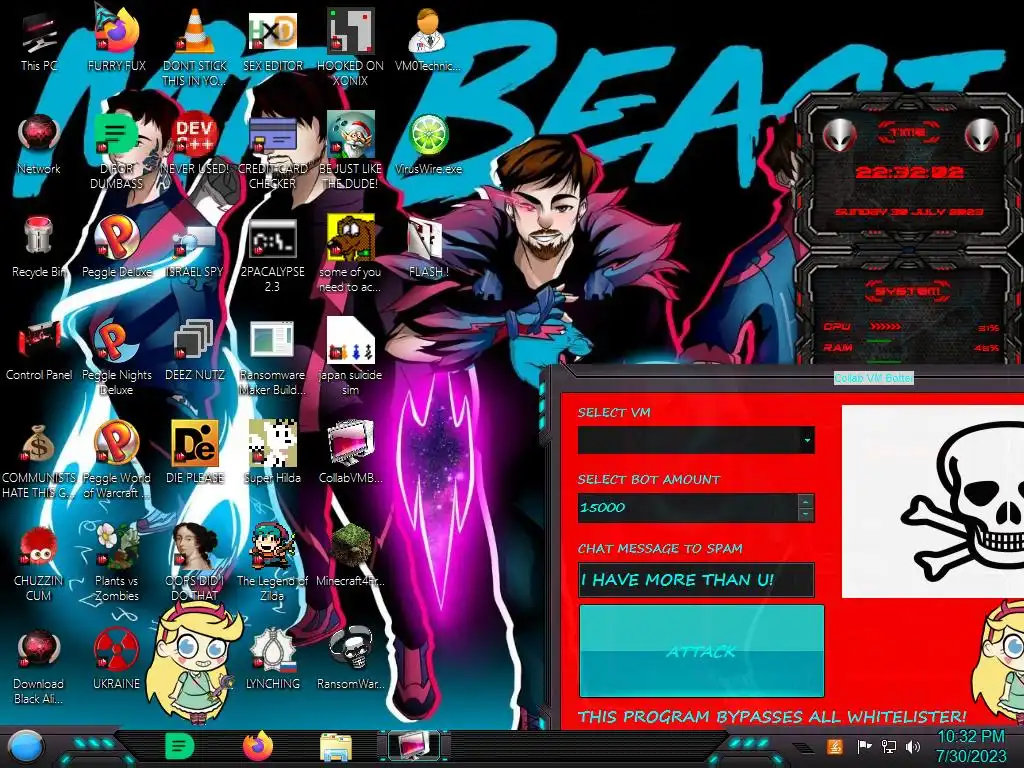The image size is (1024, 768).
Task: Select the money bag COMMUNISTS HATE THIS icon
Action: click(39, 444)
